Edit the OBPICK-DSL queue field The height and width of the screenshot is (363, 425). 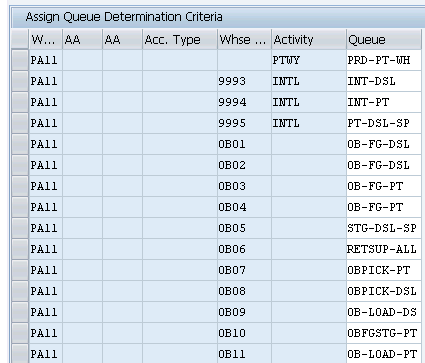[384, 291]
